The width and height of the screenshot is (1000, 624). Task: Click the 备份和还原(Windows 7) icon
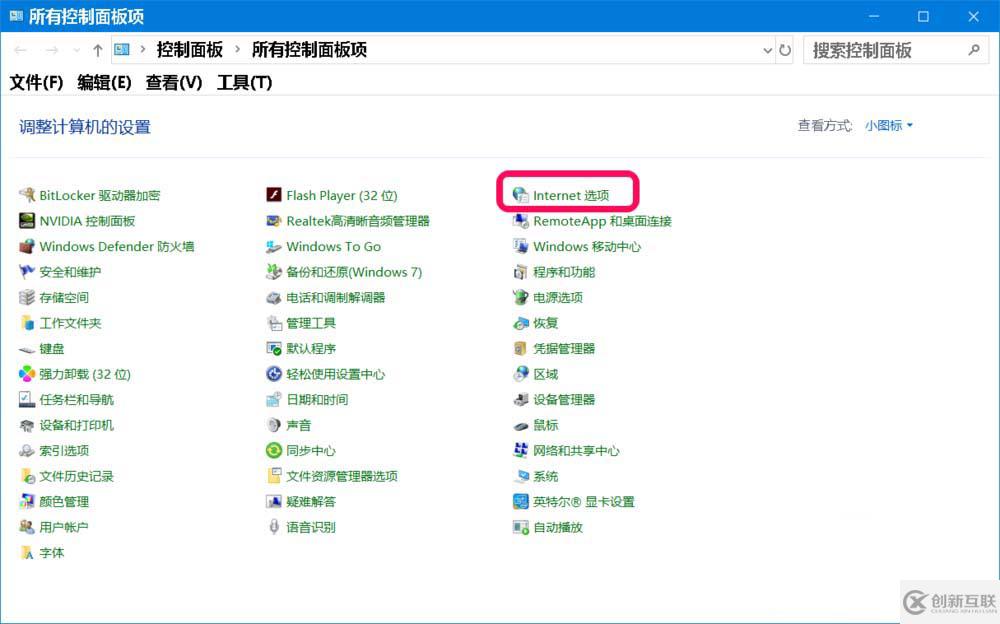point(274,272)
